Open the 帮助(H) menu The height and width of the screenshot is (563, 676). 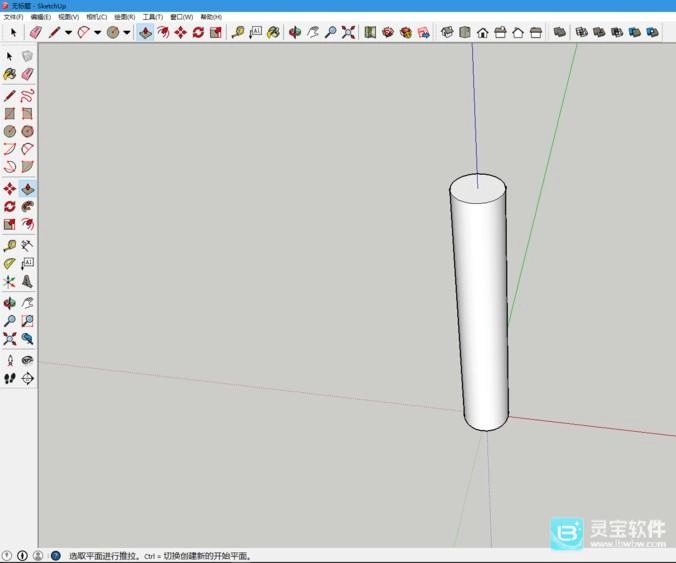(211, 17)
